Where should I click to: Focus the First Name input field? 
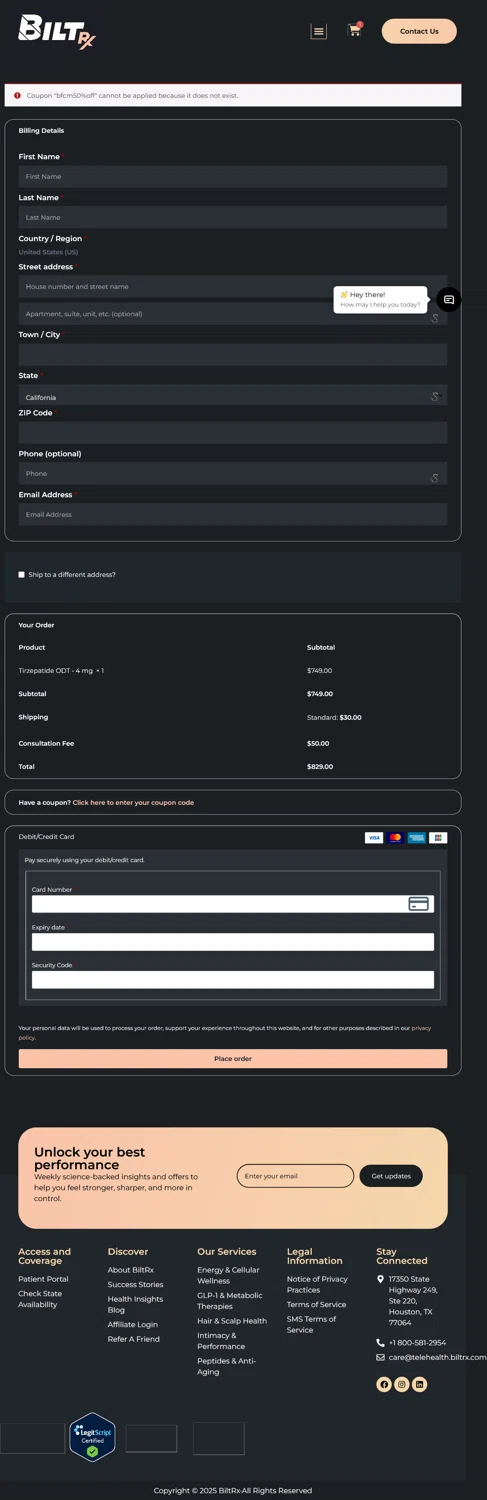[x=233, y=176]
